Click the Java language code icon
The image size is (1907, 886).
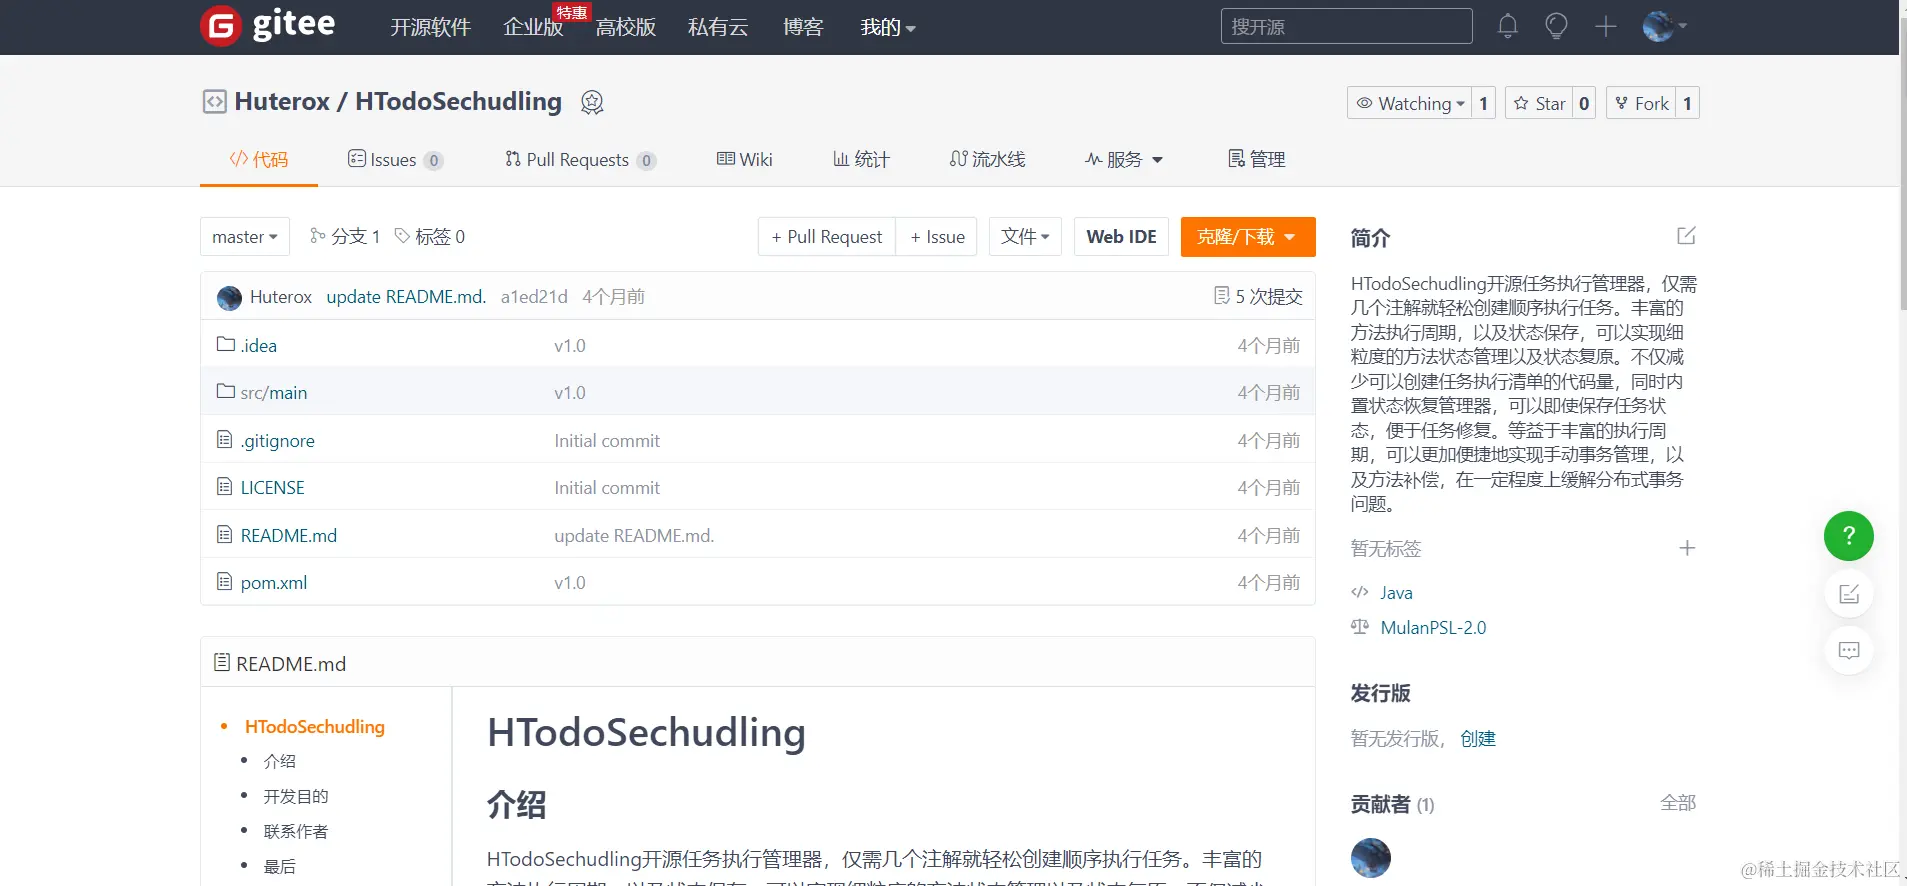1360,592
